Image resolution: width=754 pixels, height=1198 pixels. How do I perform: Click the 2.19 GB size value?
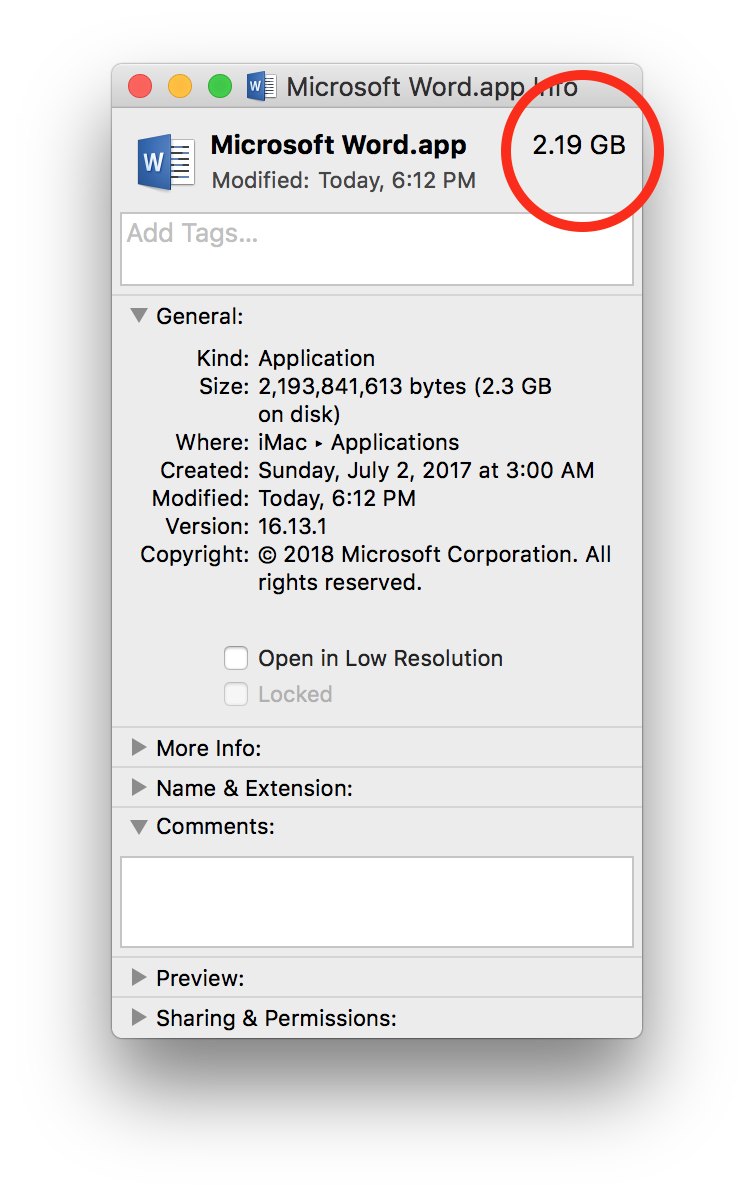[578, 145]
